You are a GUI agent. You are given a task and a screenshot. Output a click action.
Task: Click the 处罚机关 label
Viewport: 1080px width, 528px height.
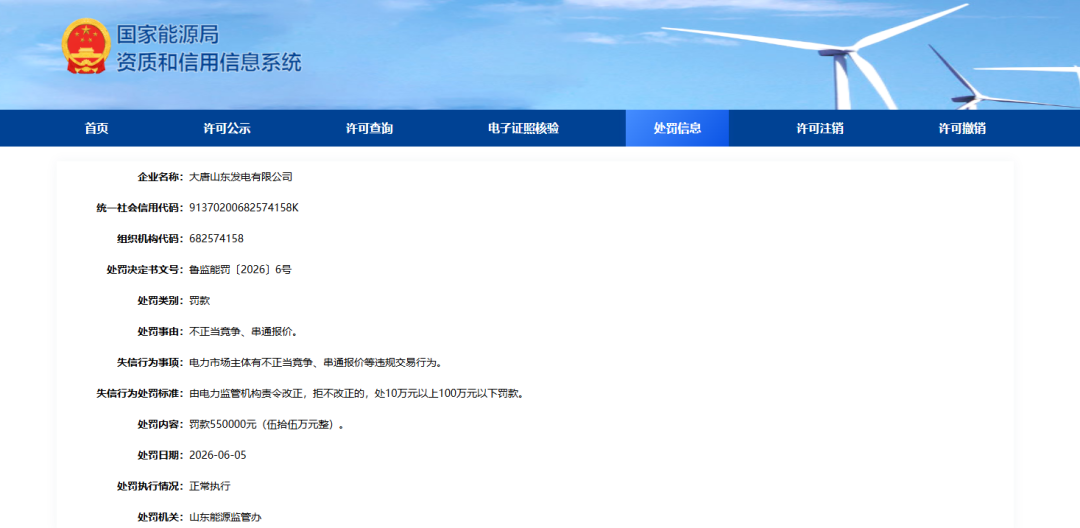(x=160, y=517)
